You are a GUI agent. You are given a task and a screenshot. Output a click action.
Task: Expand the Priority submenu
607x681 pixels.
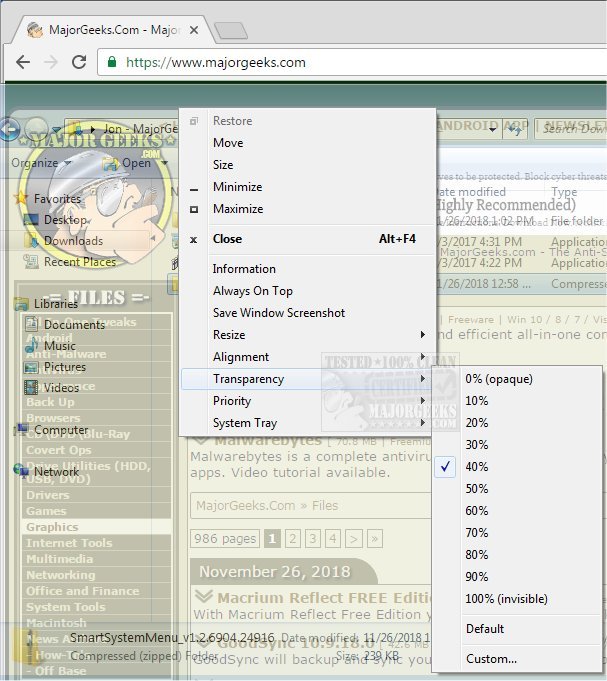click(x=307, y=401)
